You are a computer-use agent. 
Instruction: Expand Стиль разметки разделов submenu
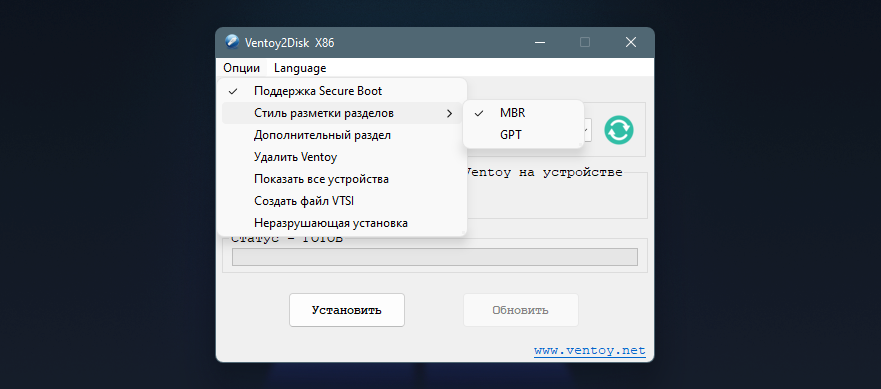tap(342, 114)
